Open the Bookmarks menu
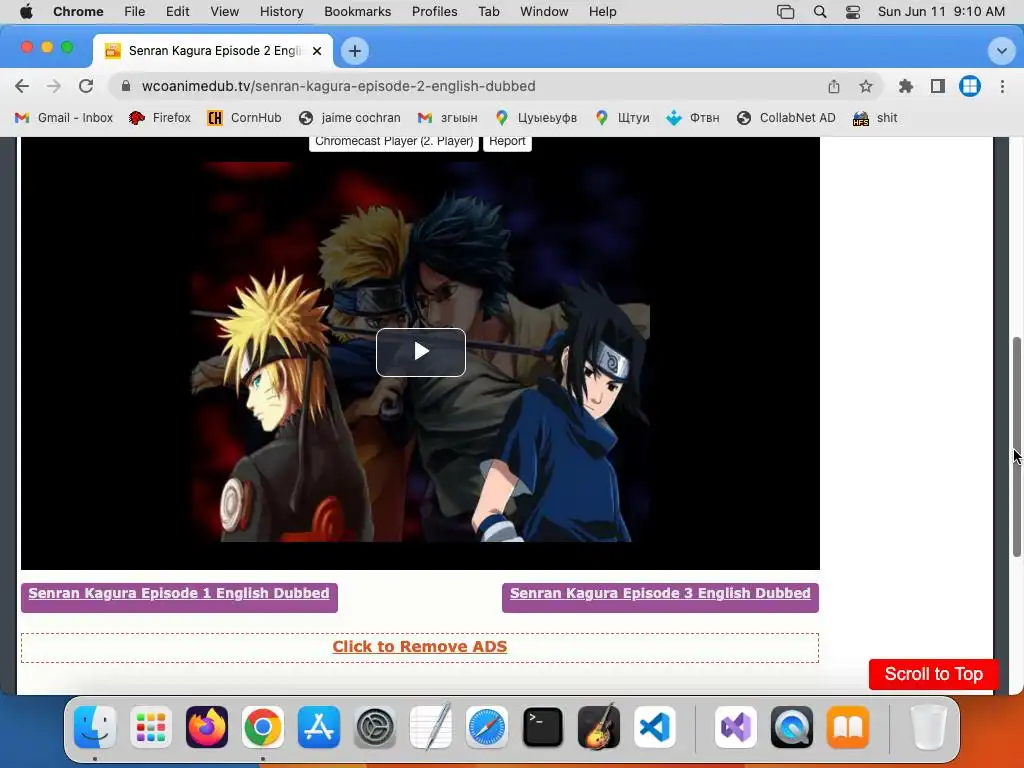 (357, 12)
